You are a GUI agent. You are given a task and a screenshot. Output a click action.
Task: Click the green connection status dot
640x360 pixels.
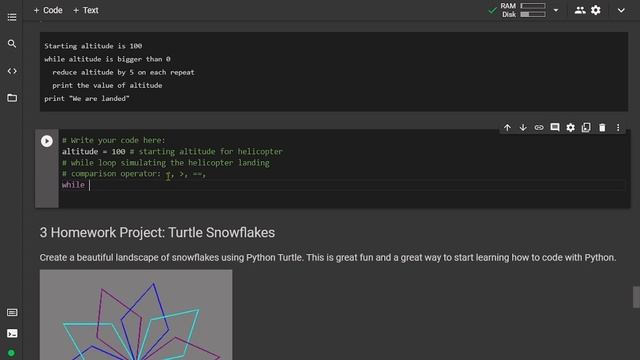click(11, 353)
